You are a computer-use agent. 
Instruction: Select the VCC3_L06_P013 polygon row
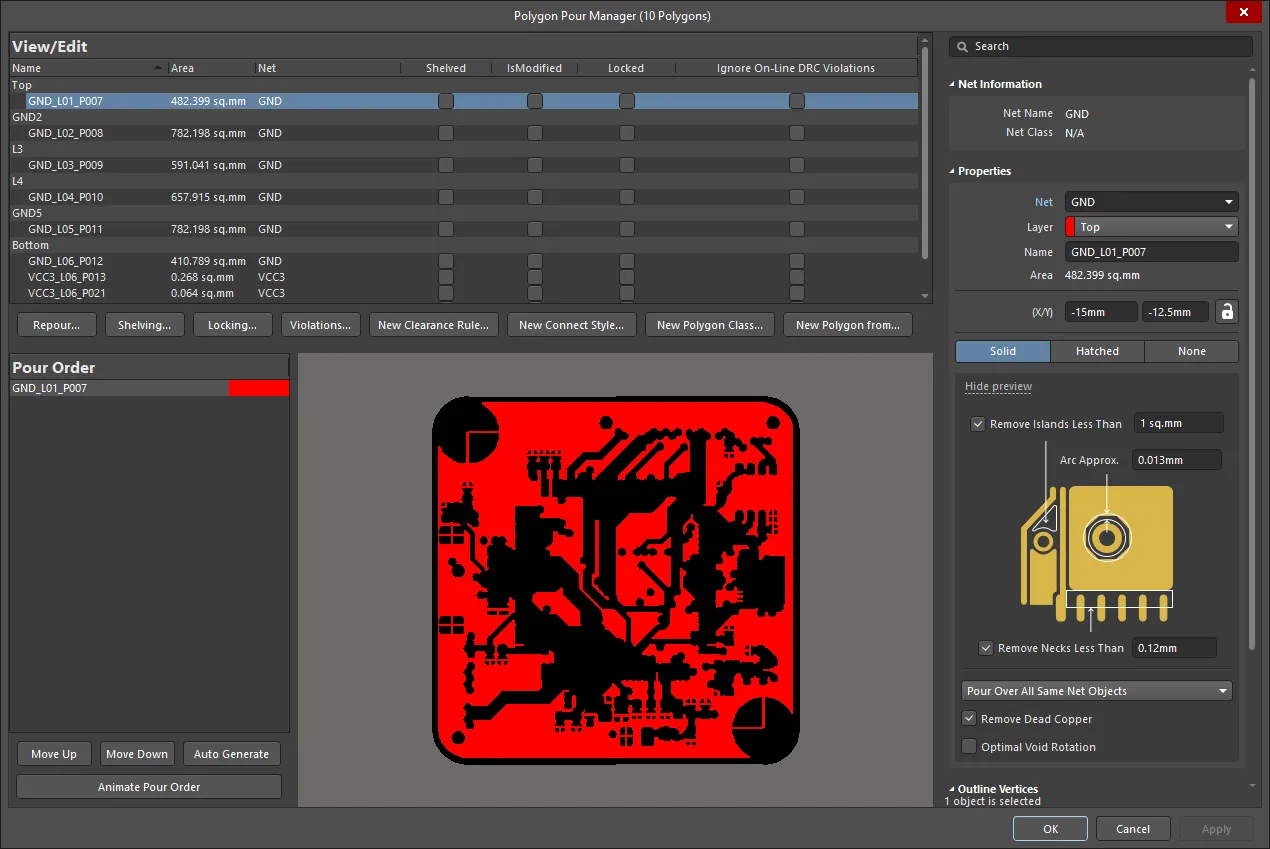463,277
